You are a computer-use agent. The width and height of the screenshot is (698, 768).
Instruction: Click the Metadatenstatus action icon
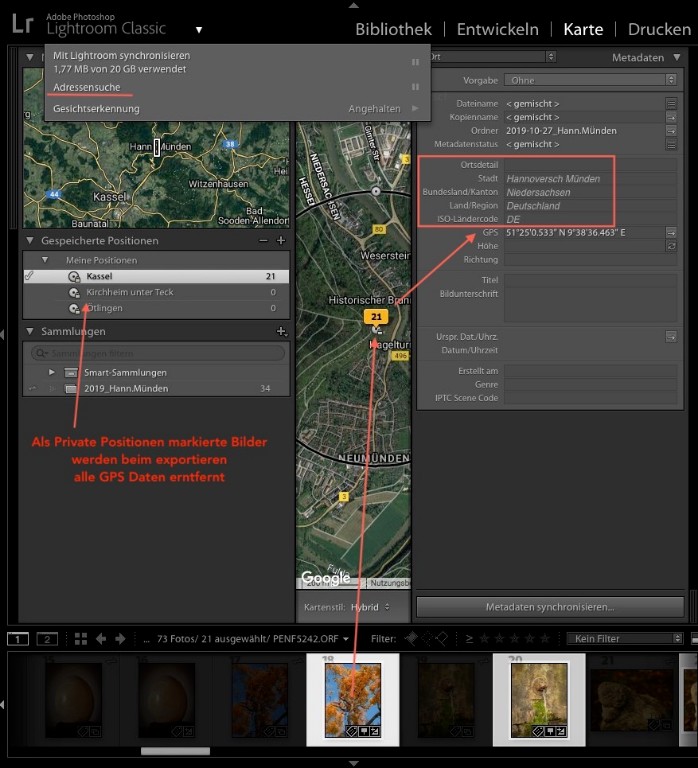[671, 144]
